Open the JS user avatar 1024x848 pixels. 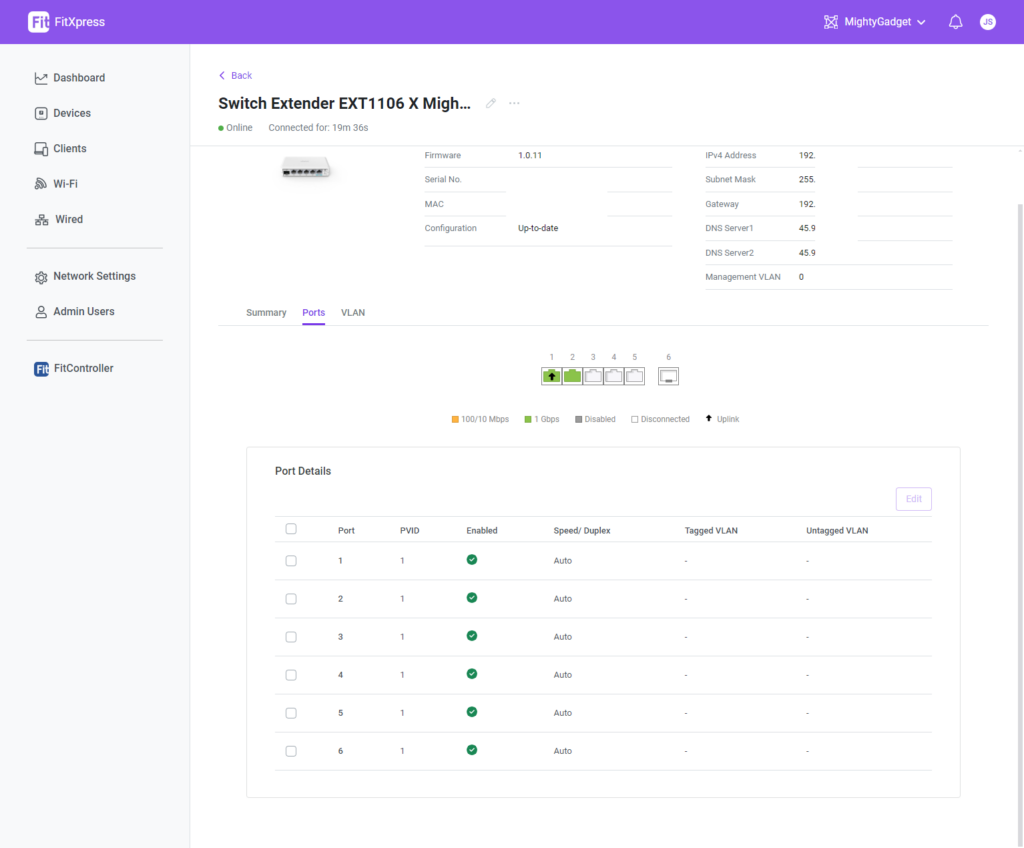pyautogui.click(x=987, y=22)
